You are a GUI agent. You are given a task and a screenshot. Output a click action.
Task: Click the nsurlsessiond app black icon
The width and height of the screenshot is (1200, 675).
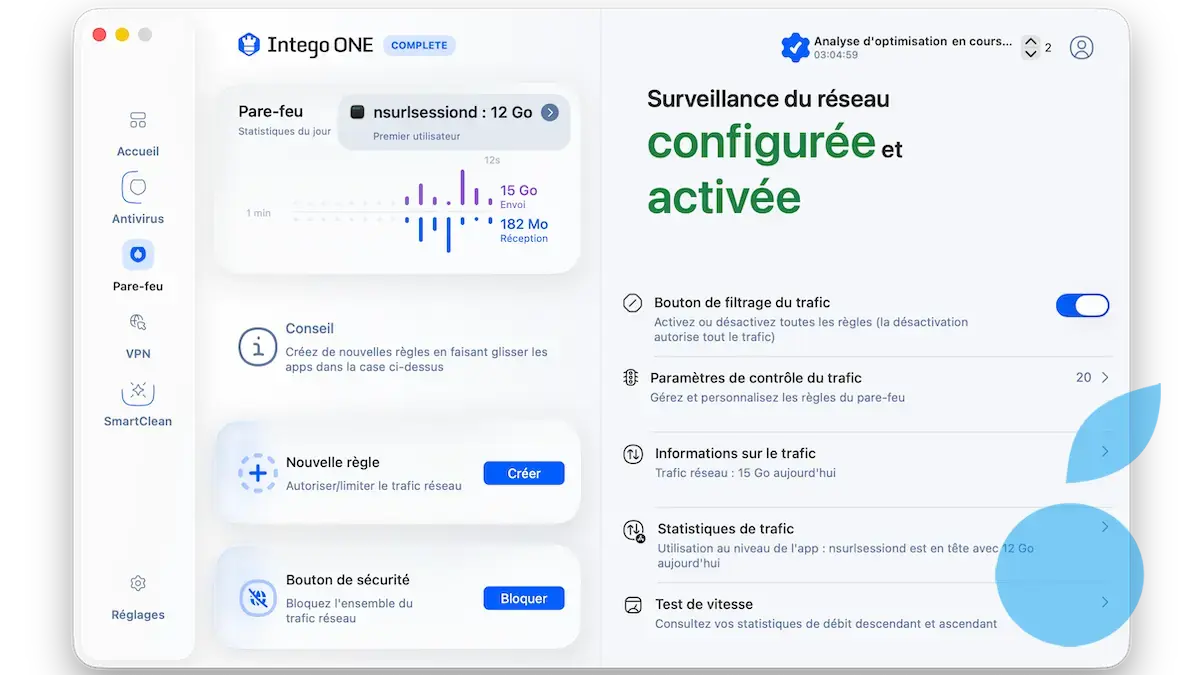point(357,113)
